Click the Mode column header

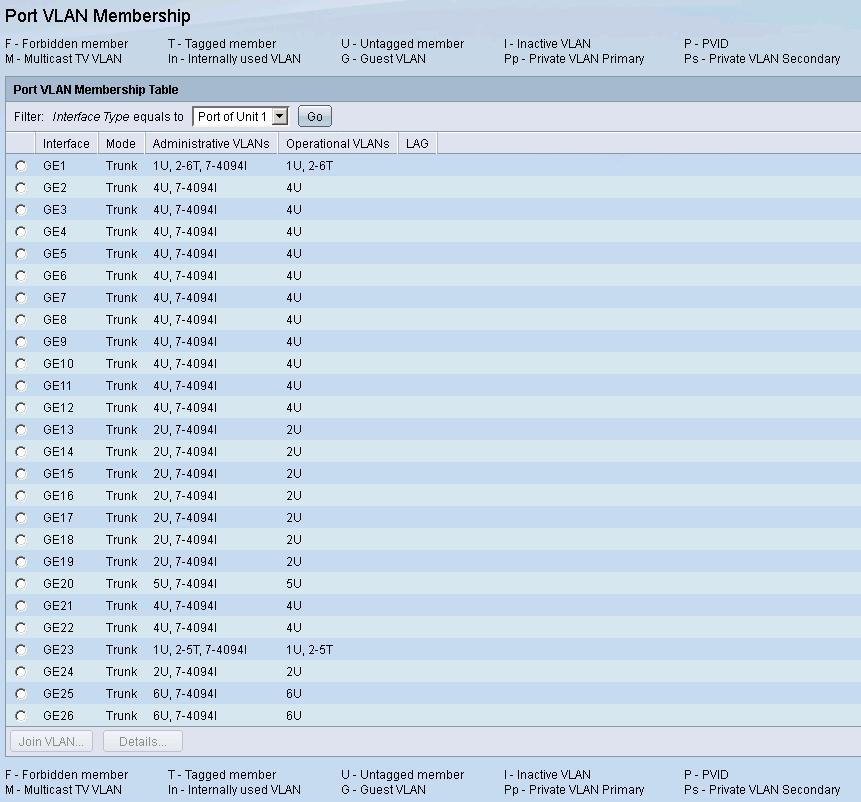pyautogui.click(x=121, y=143)
